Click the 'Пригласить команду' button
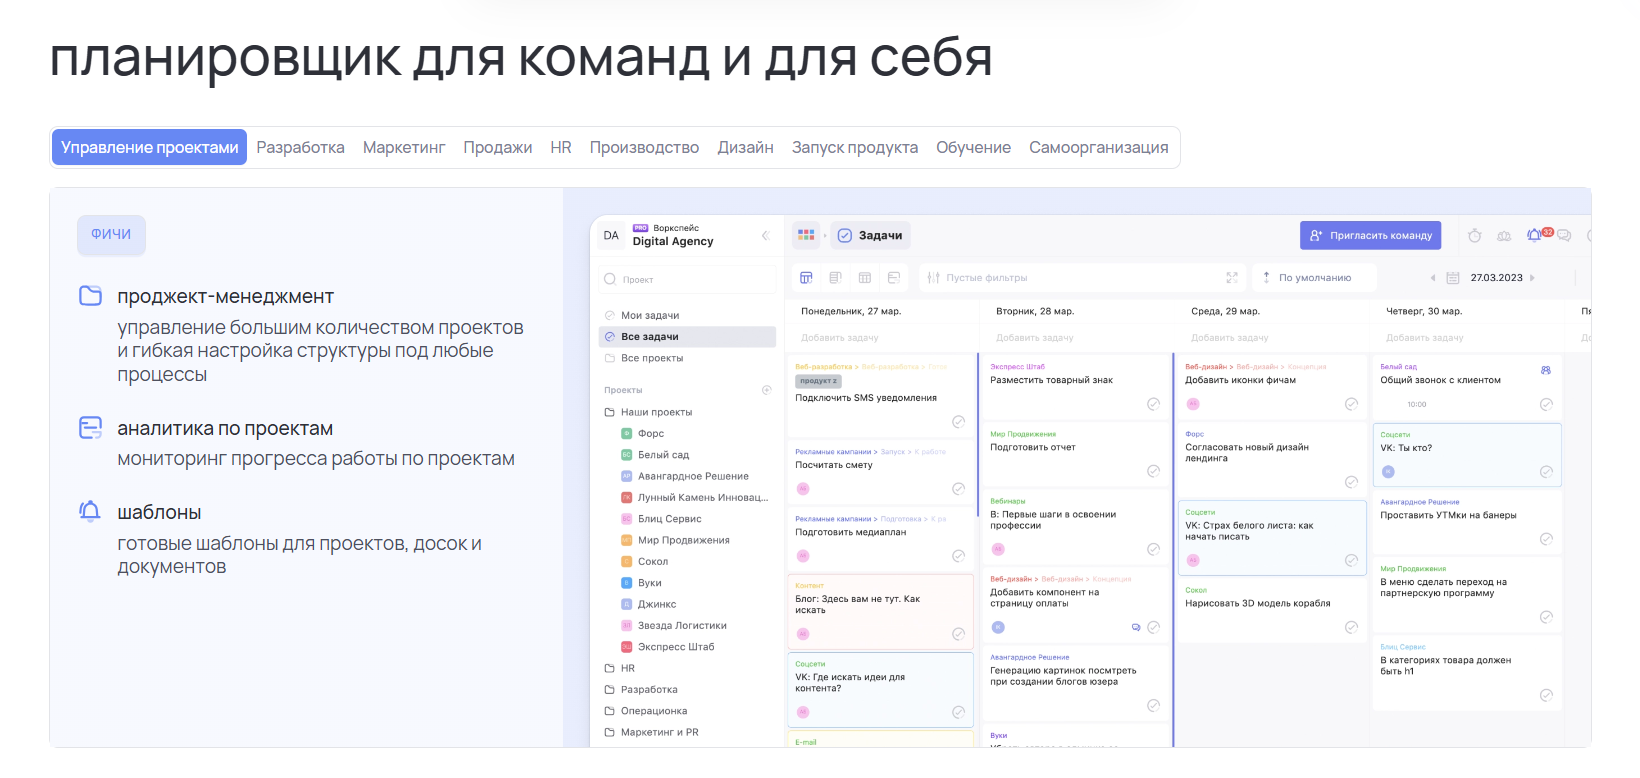The image size is (1640, 778). (x=1370, y=236)
